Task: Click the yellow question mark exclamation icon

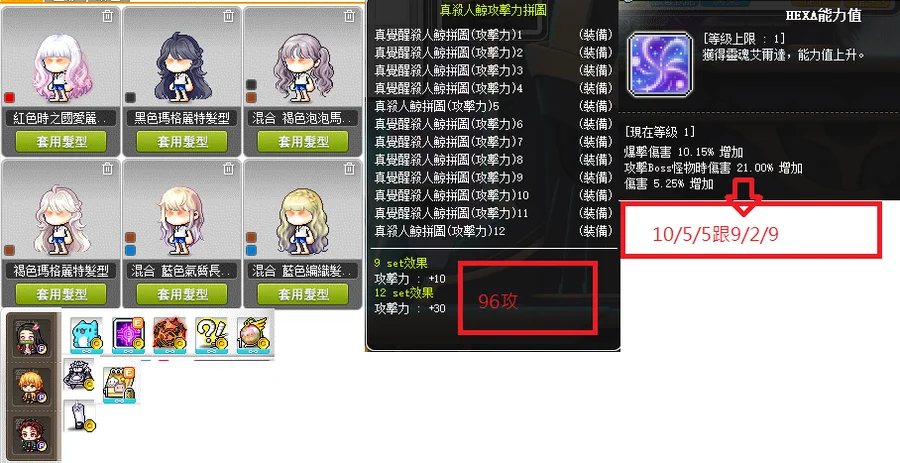Action: [x=211, y=334]
